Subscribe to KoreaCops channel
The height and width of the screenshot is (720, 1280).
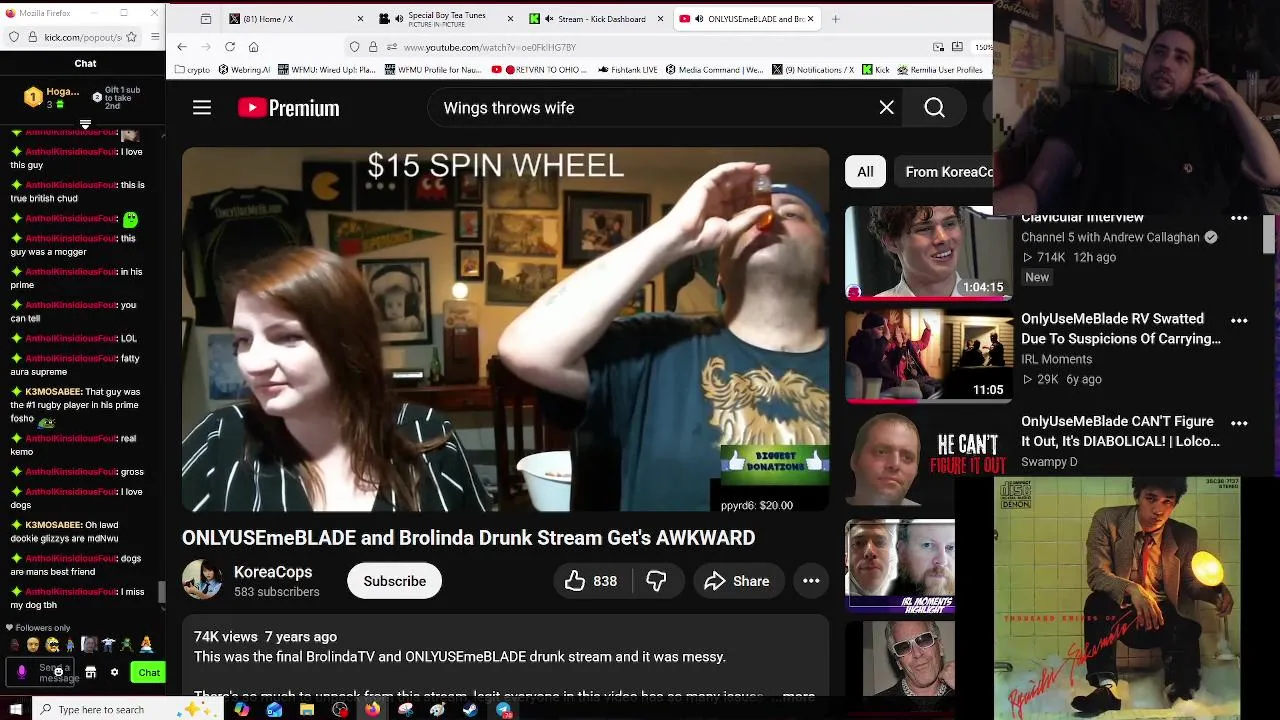pos(394,581)
